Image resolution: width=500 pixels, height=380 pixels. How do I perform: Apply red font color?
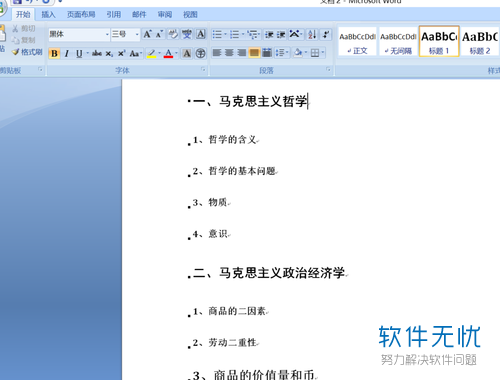tap(168, 53)
